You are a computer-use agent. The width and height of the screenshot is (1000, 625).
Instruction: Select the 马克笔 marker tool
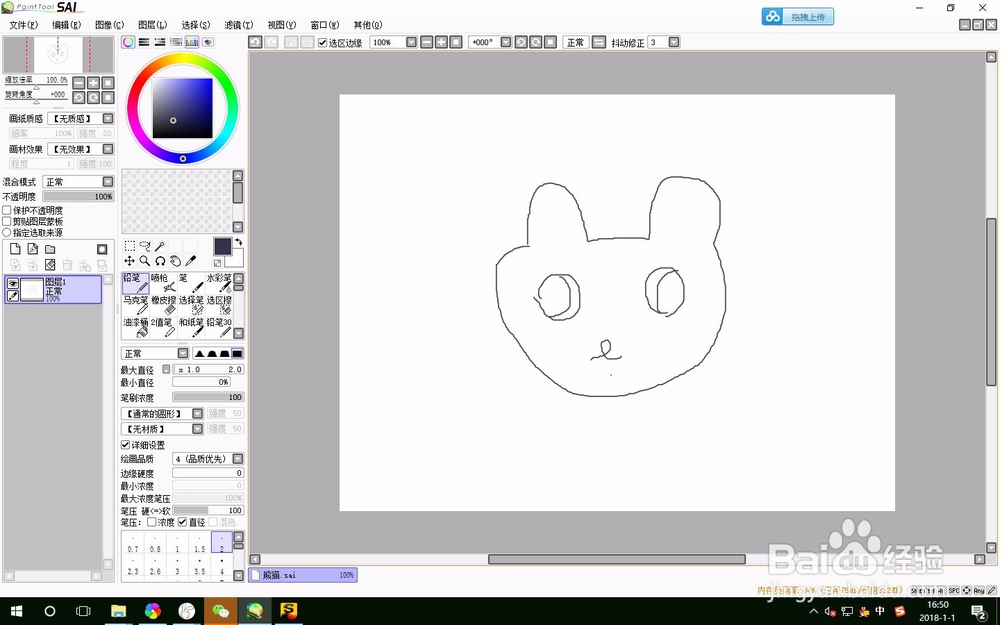click(135, 305)
